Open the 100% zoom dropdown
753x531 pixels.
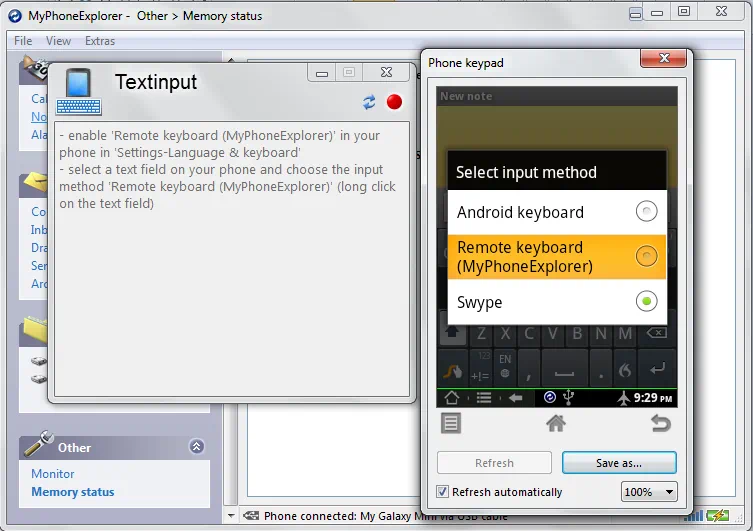pos(649,492)
